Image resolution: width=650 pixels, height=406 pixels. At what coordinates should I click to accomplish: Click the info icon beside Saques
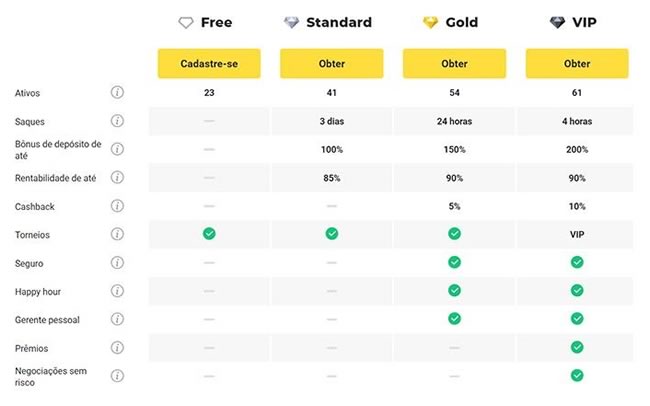(x=117, y=121)
